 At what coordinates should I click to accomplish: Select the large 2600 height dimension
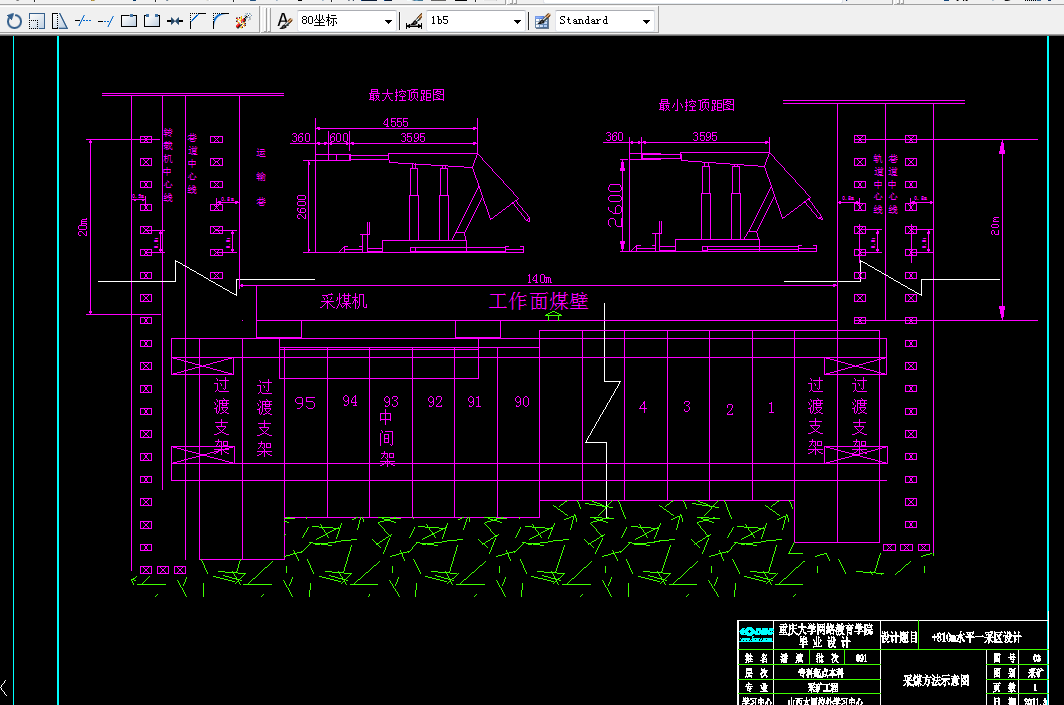tap(615, 205)
